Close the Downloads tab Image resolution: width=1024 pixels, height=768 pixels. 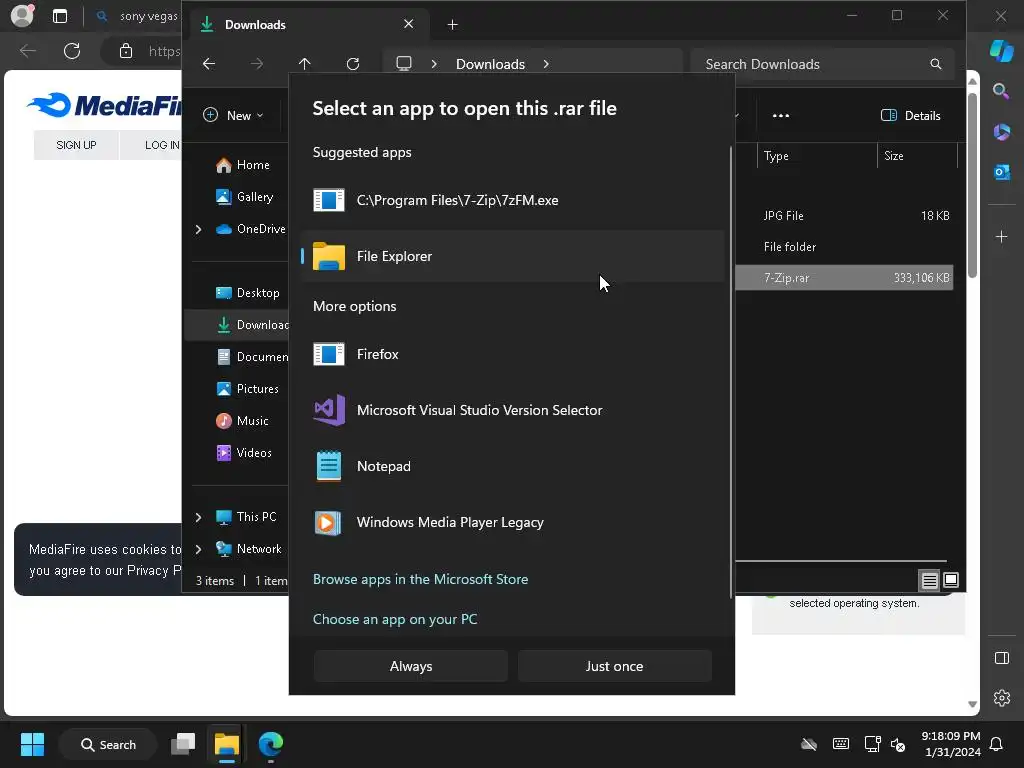409,24
